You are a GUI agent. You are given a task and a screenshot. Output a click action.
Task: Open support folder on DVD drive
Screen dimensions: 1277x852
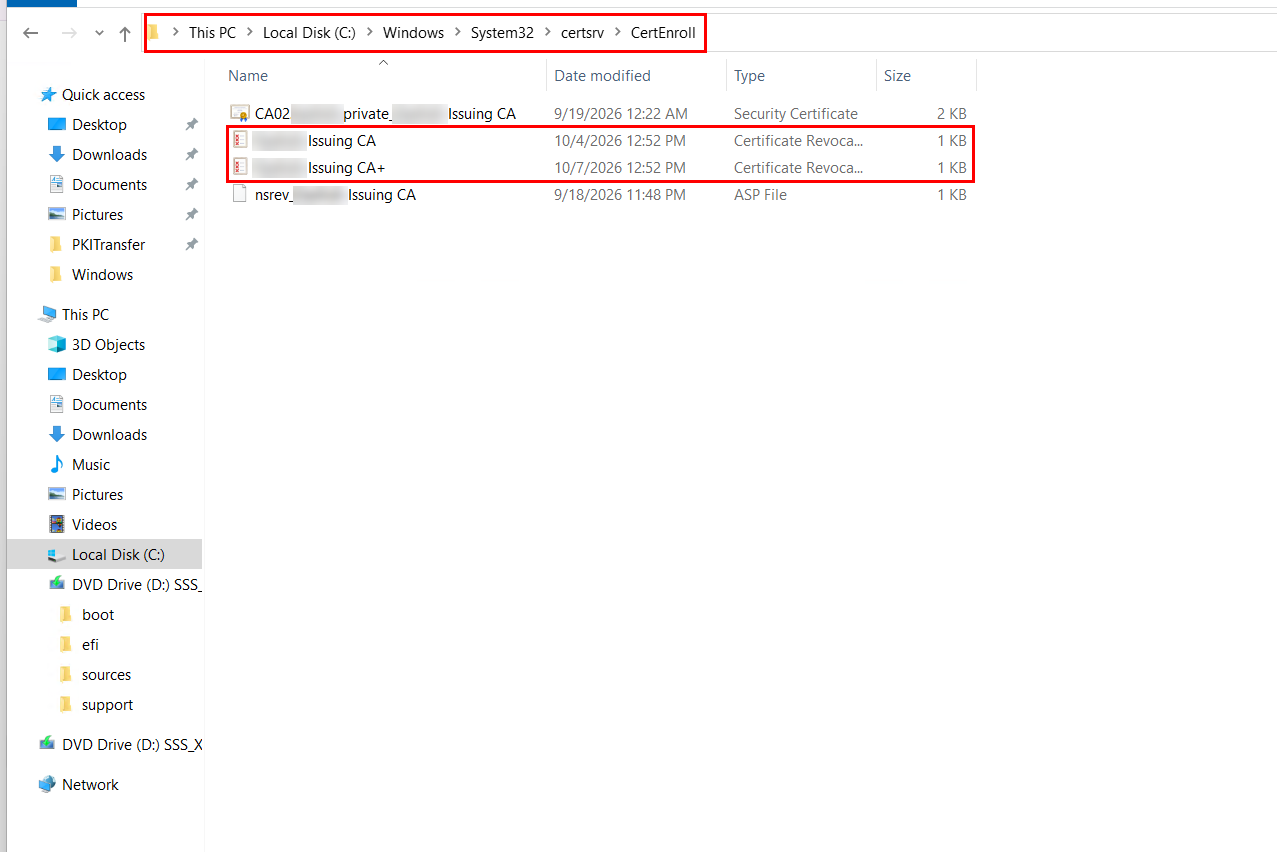(x=107, y=705)
